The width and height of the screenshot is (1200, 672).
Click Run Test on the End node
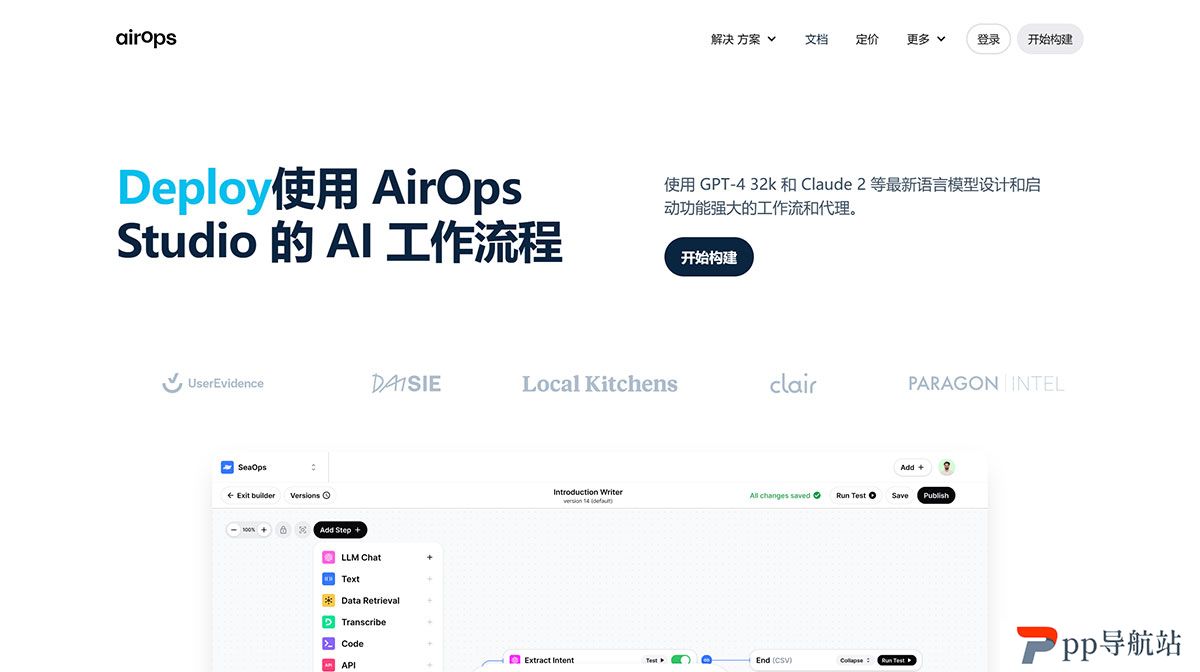896,660
